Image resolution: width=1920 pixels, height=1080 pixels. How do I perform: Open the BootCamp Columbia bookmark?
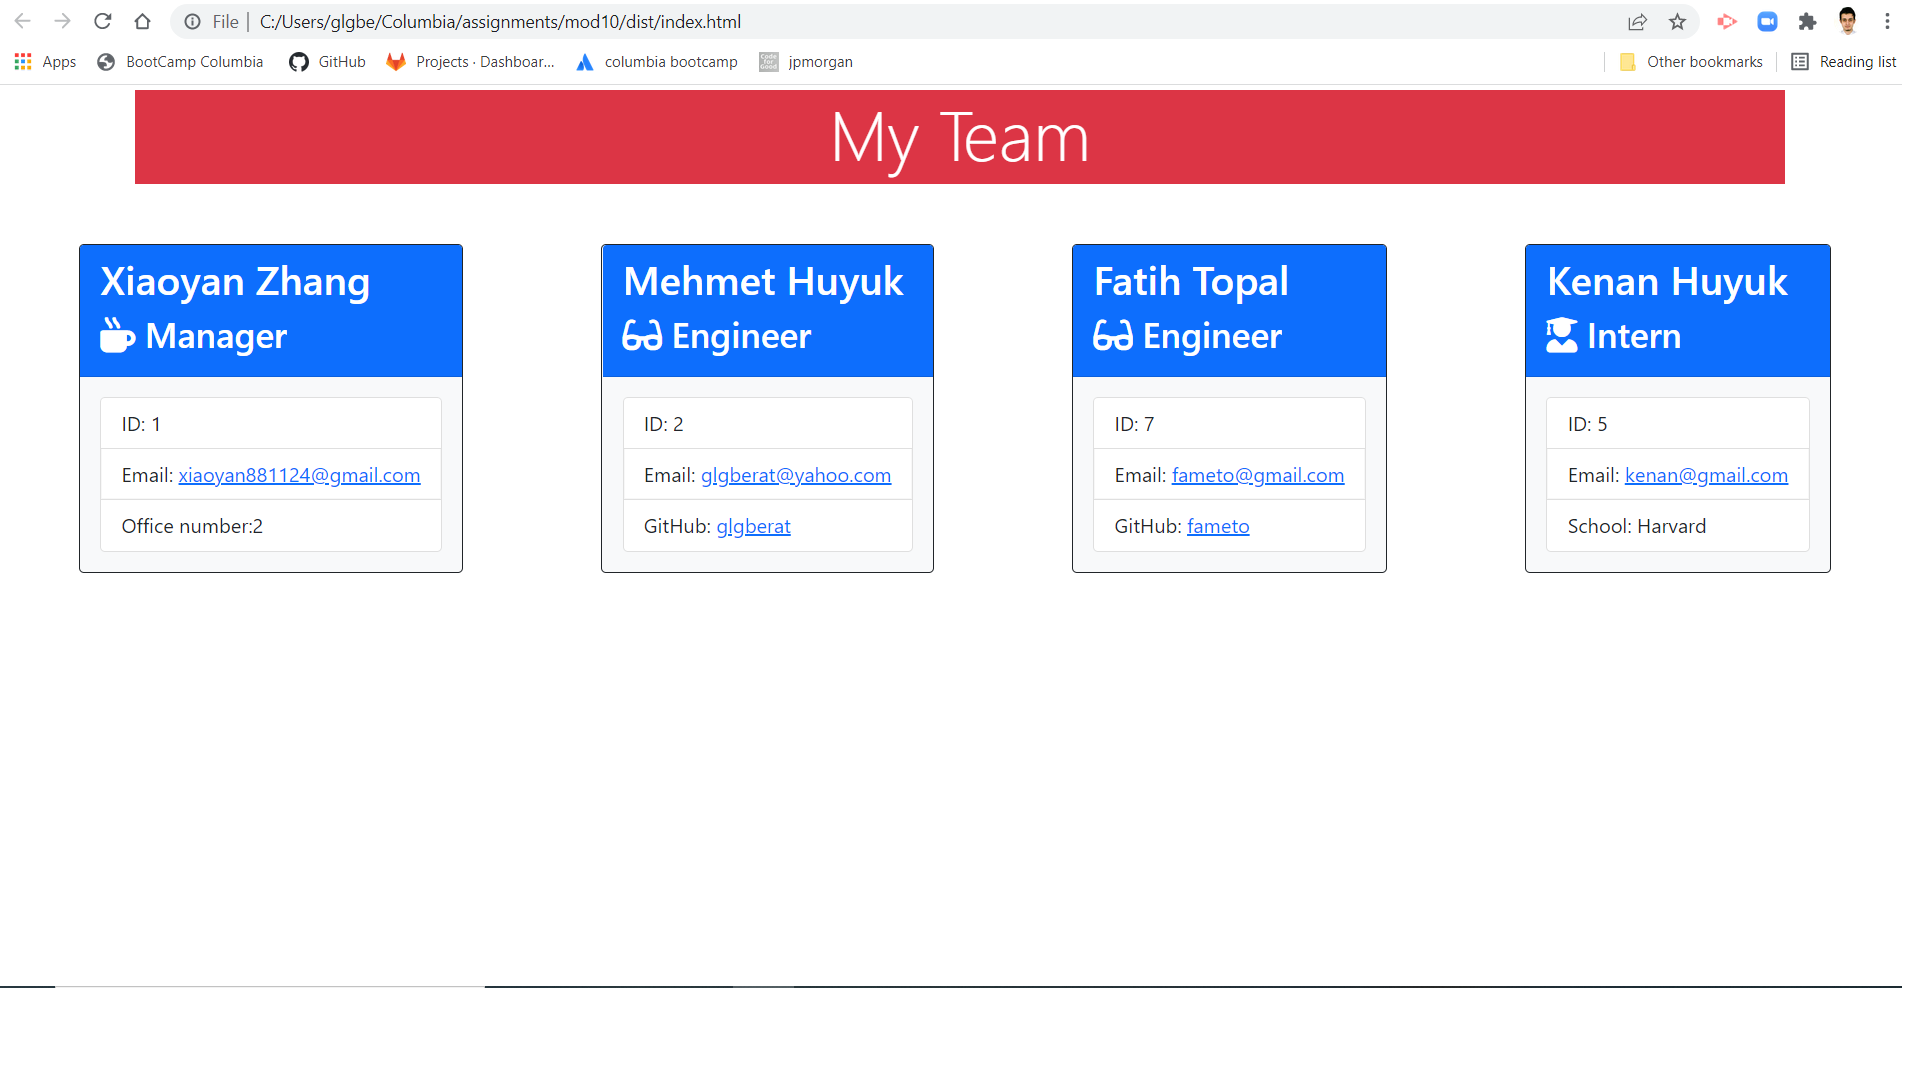tap(180, 62)
